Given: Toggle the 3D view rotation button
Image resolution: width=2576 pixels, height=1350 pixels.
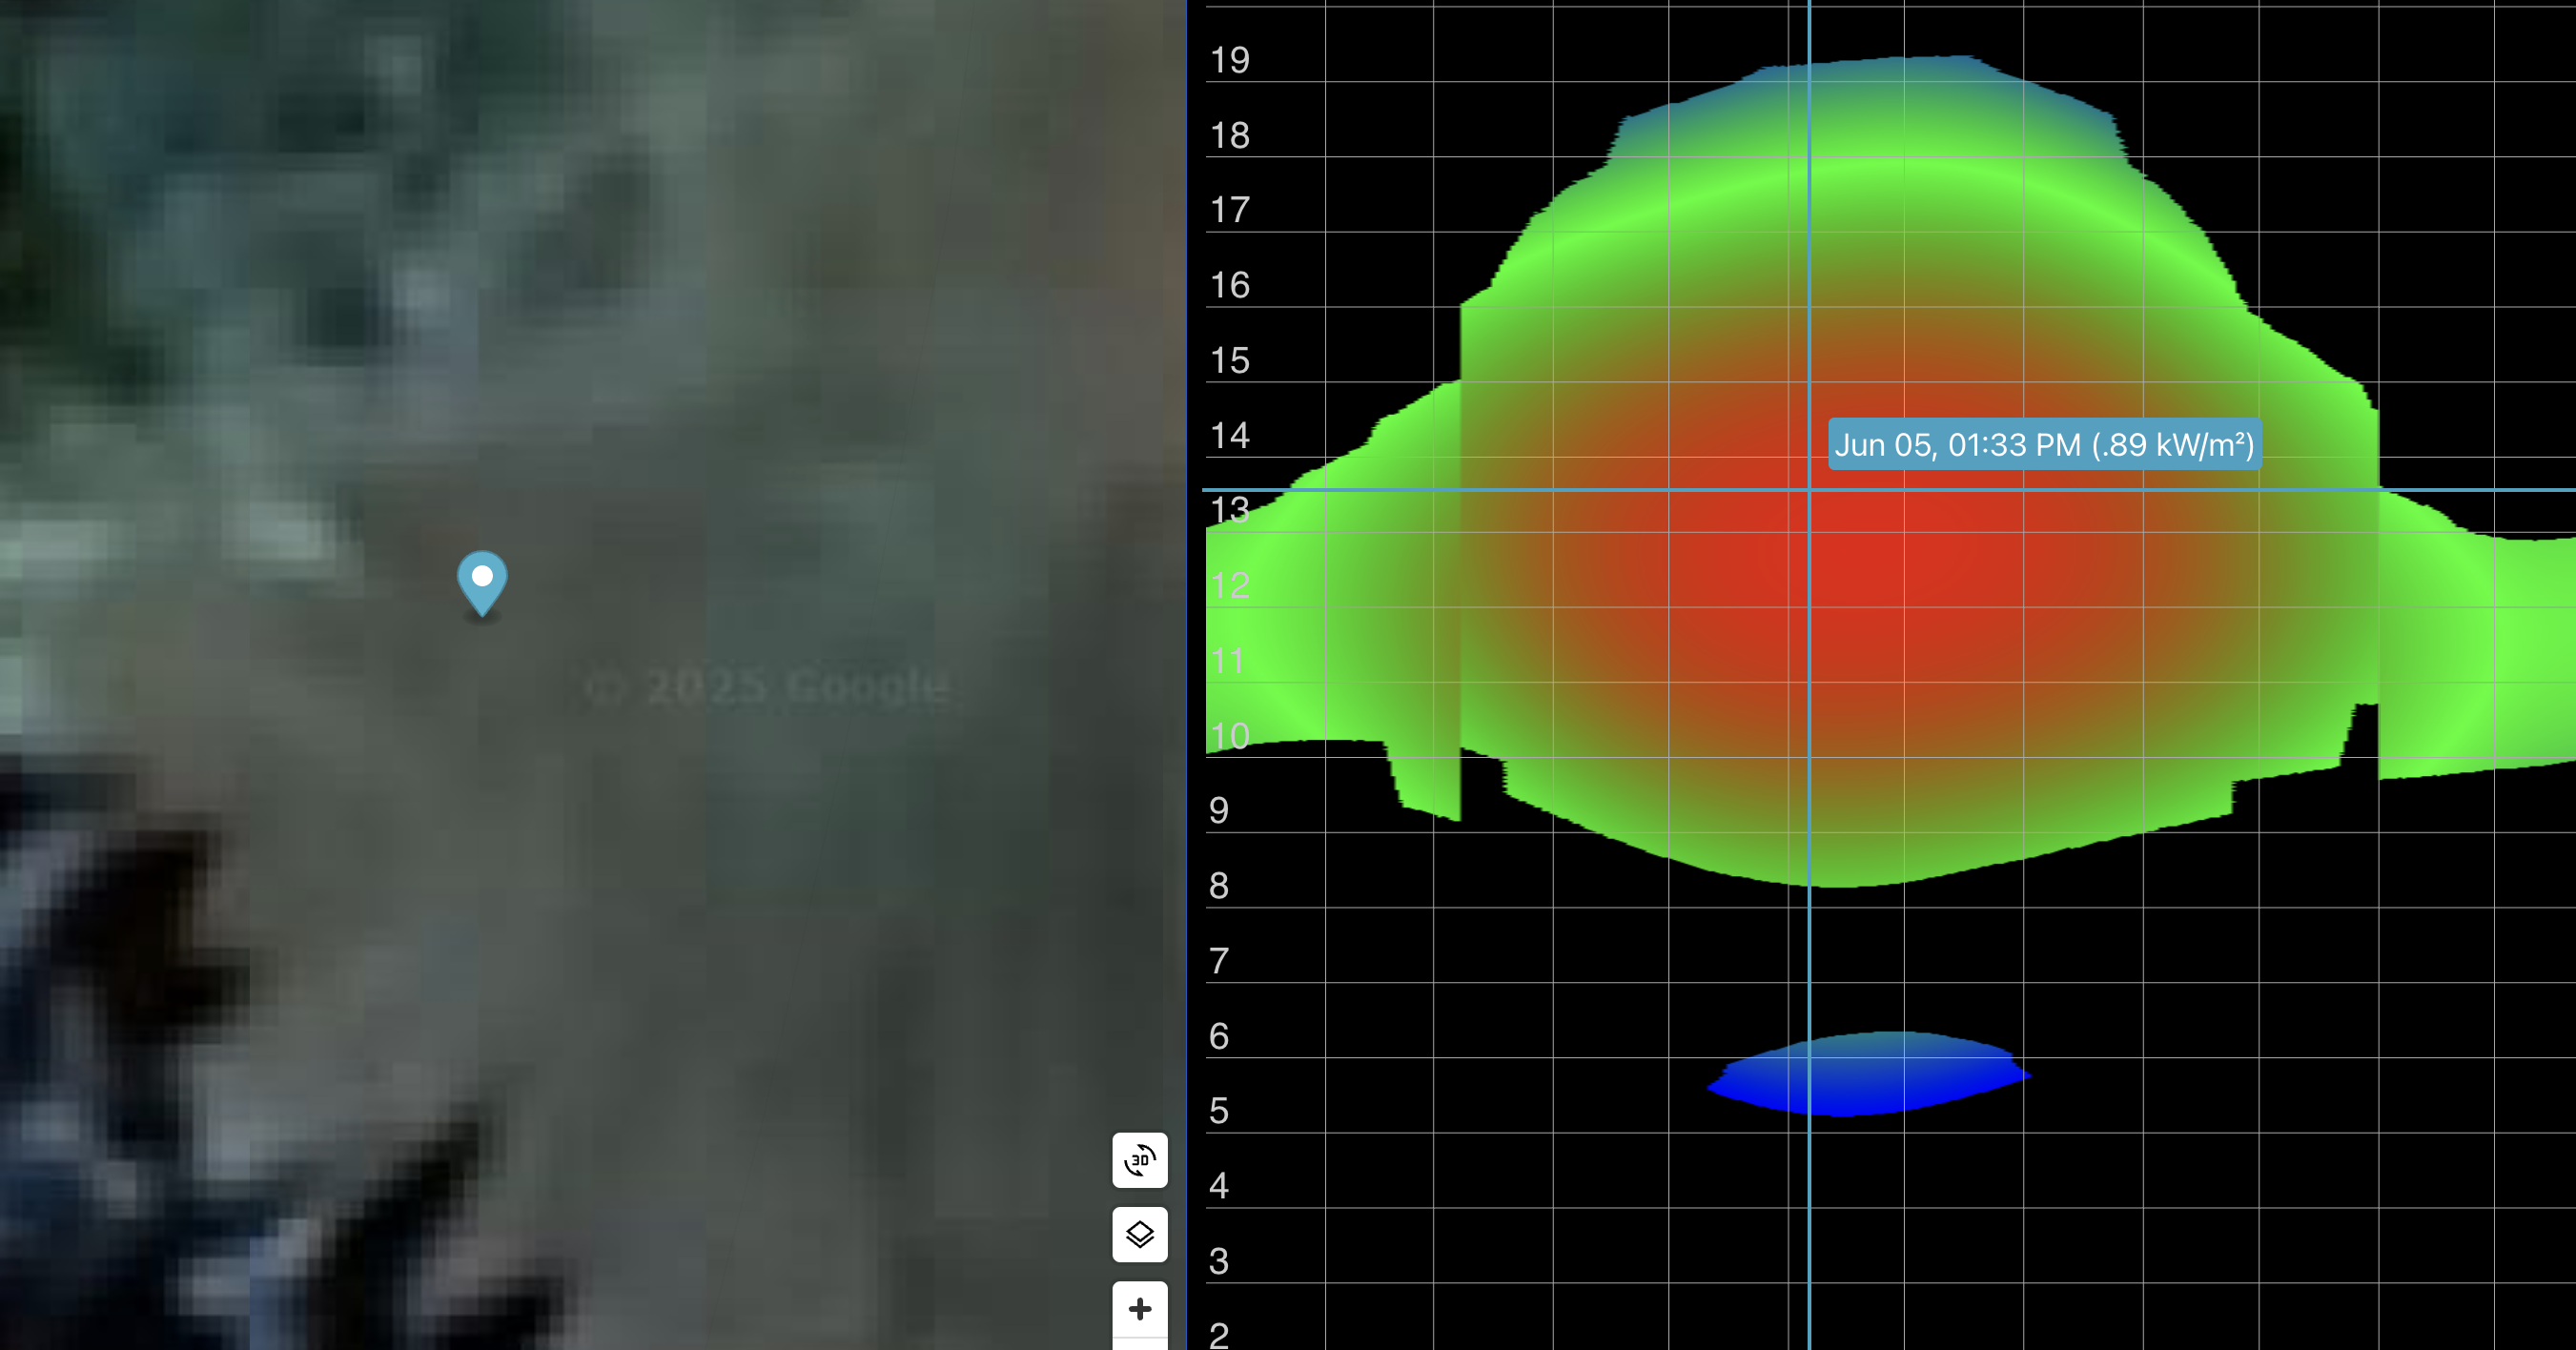Looking at the screenshot, I should [1140, 1160].
